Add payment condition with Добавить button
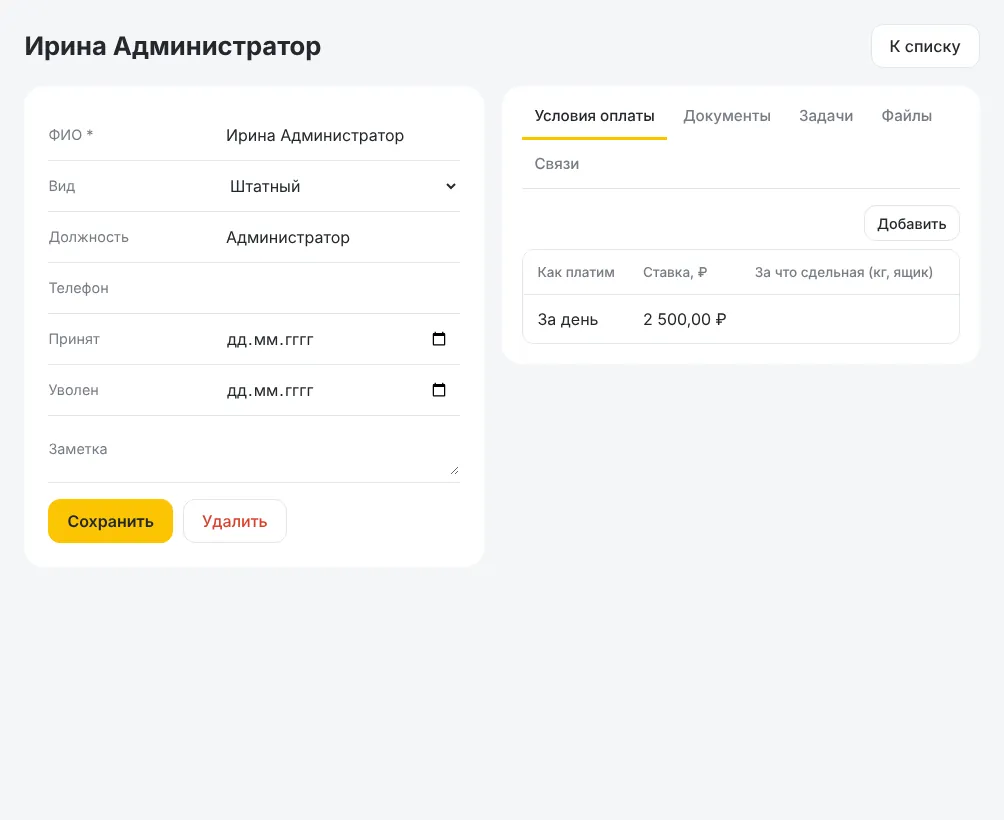This screenshot has width=1004, height=820. 911,223
